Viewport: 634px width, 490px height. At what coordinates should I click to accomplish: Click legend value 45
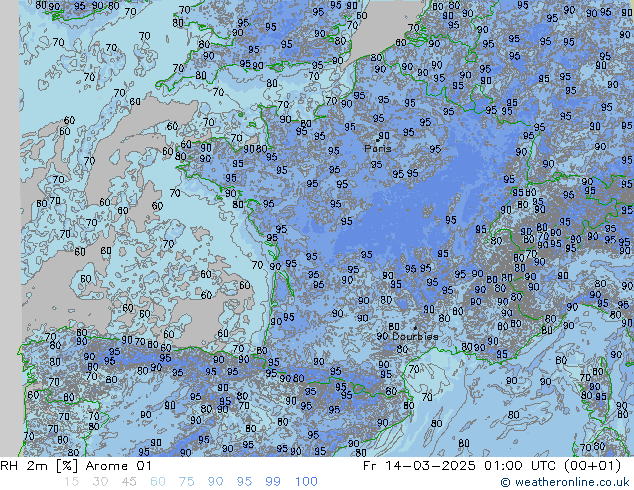[x=129, y=482]
